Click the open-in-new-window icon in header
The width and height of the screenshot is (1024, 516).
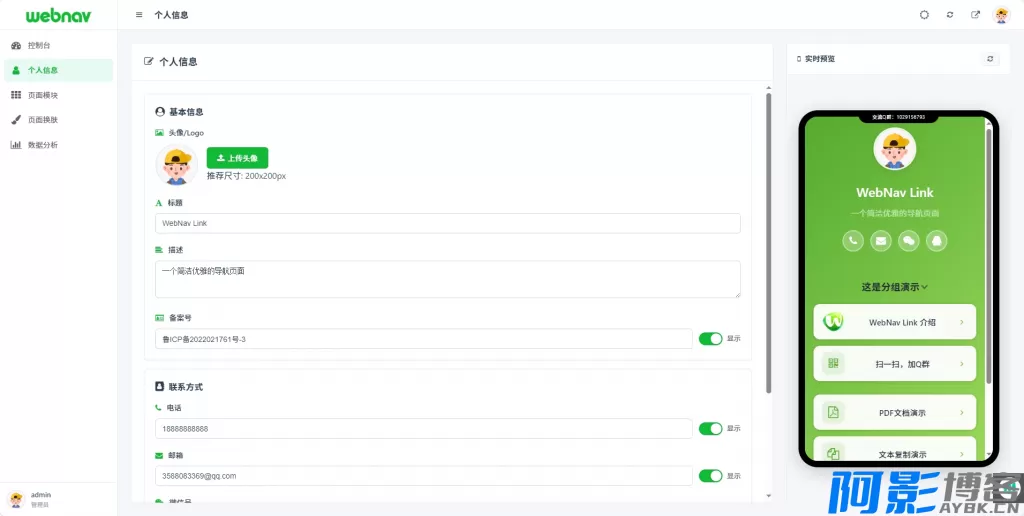976,15
